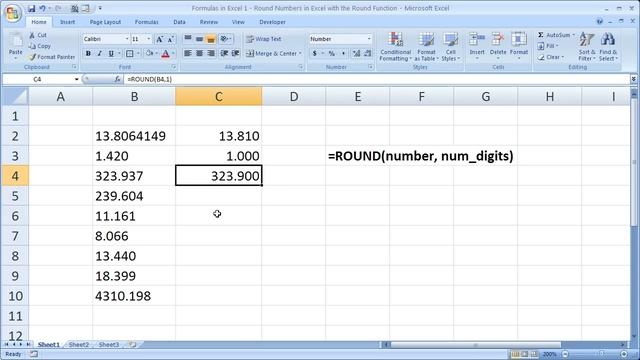Screen dimensions: 640x360
Task: Apply Comma Style
Action: click(x=343, y=53)
